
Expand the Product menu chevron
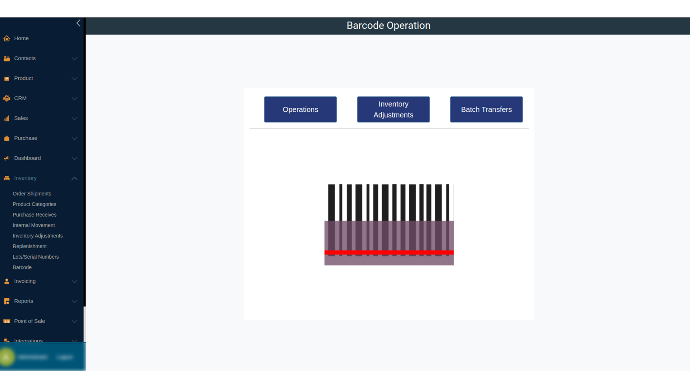click(x=74, y=78)
